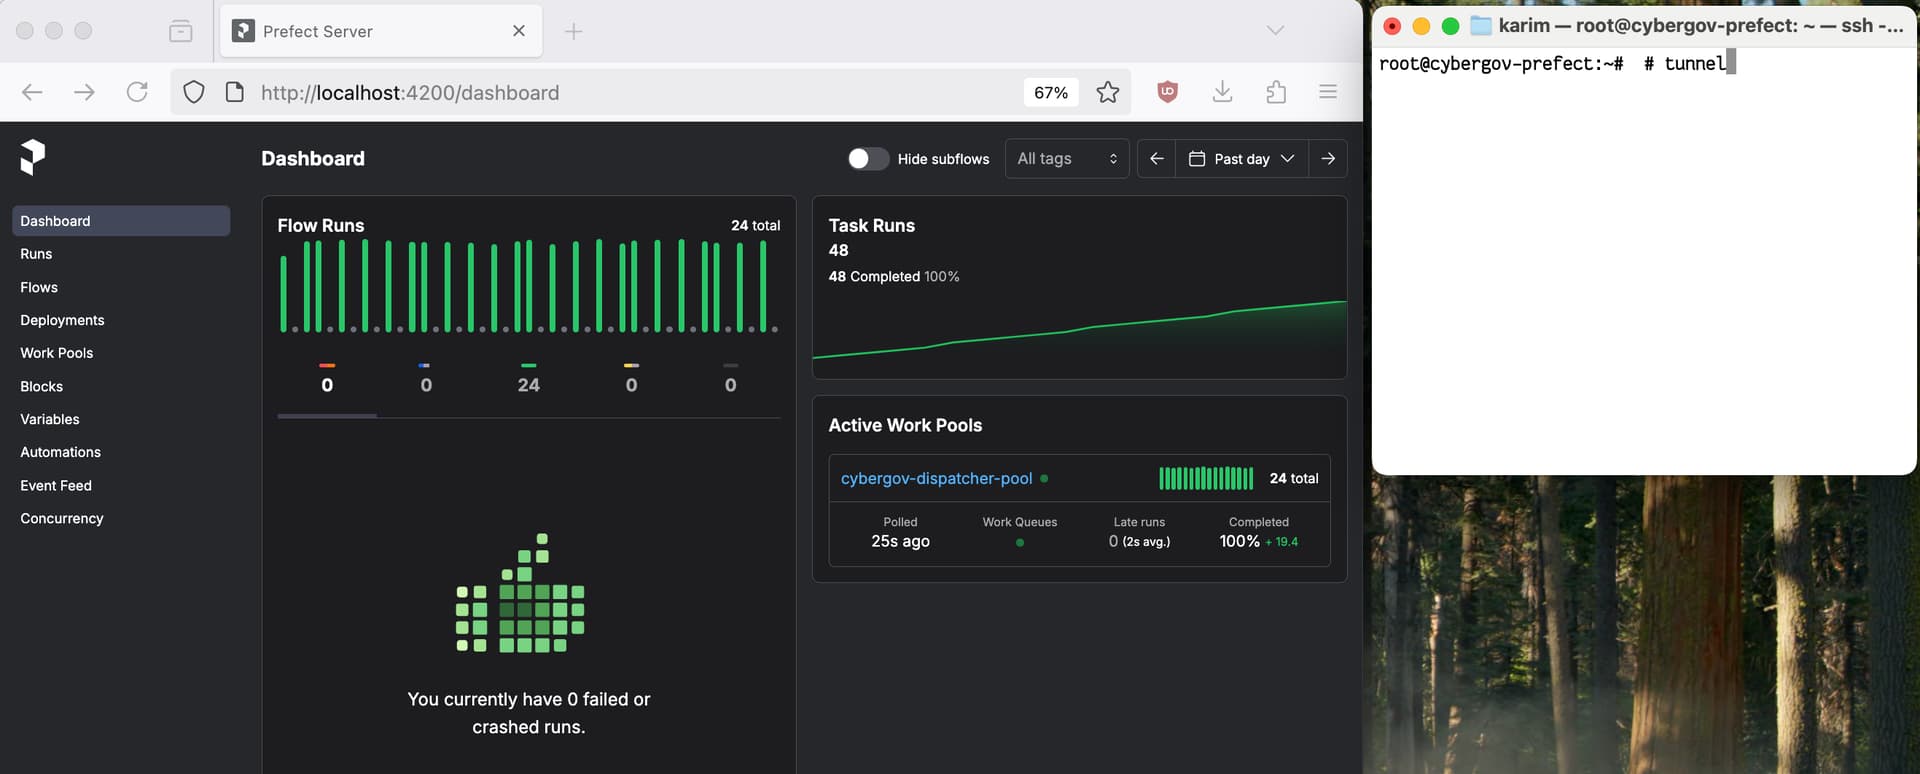Go back with the browser back arrow
Screen dimensions: 1920x774
(x=32, y=92)
